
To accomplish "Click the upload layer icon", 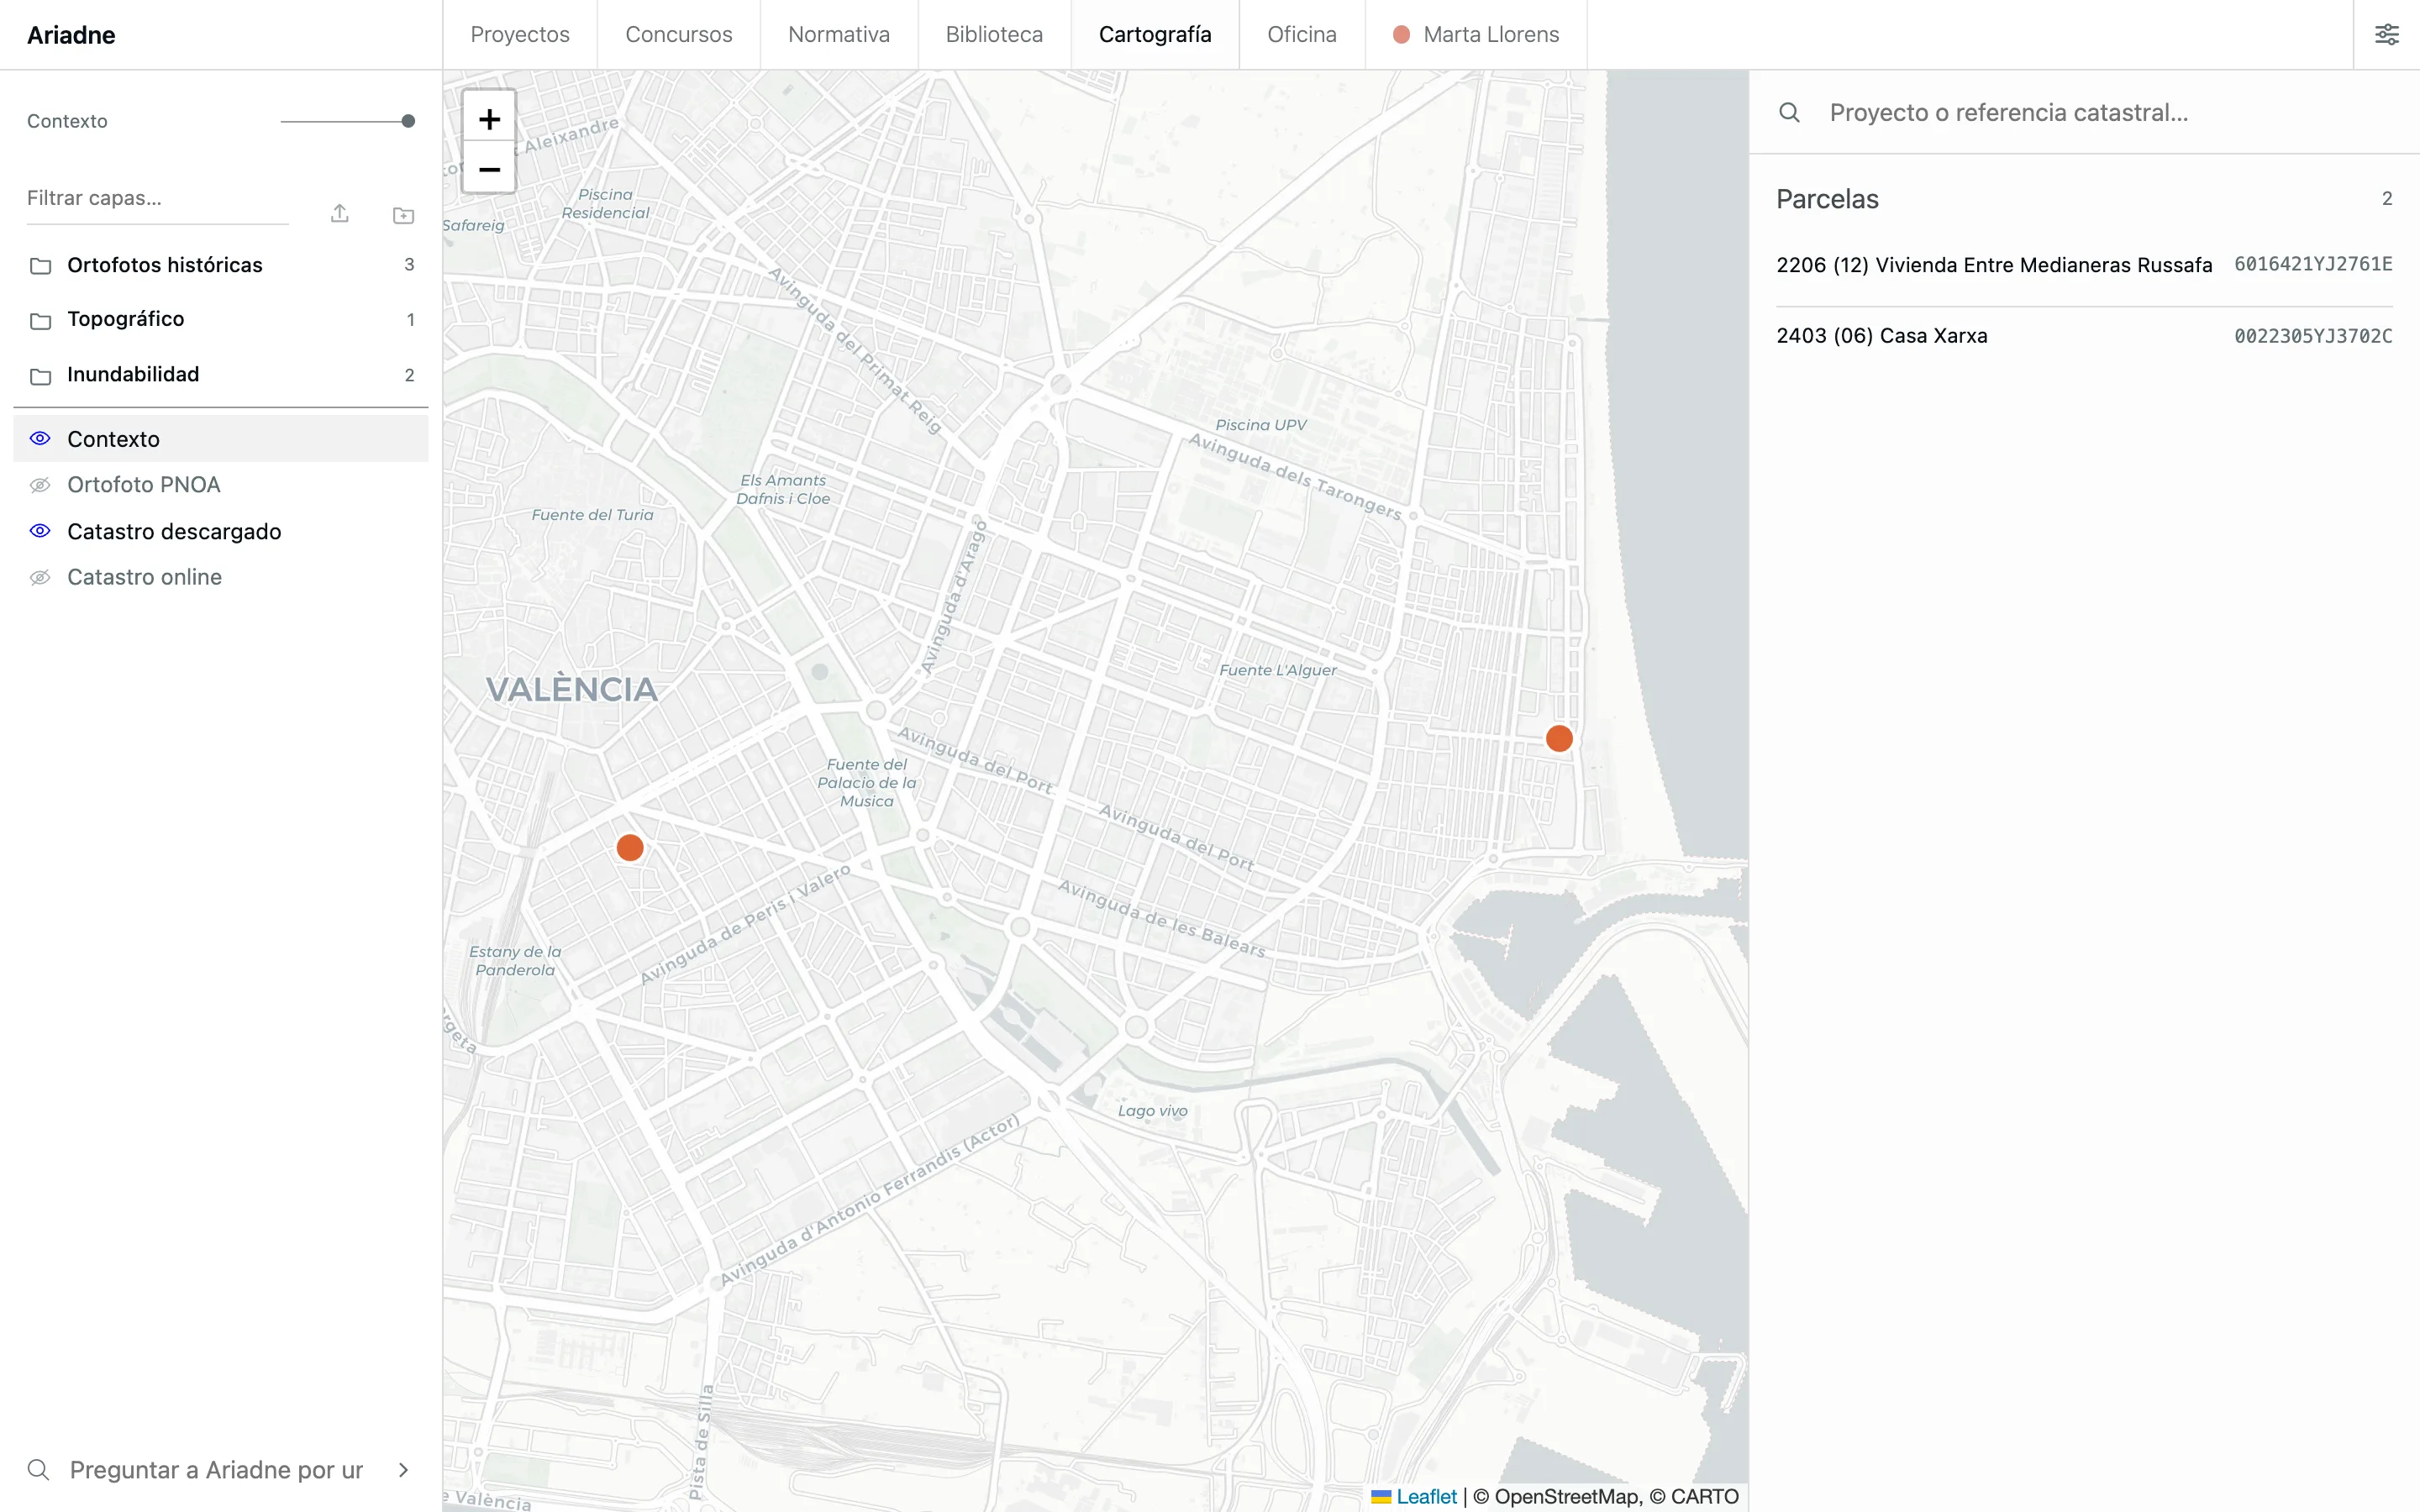I will (340, 214).
